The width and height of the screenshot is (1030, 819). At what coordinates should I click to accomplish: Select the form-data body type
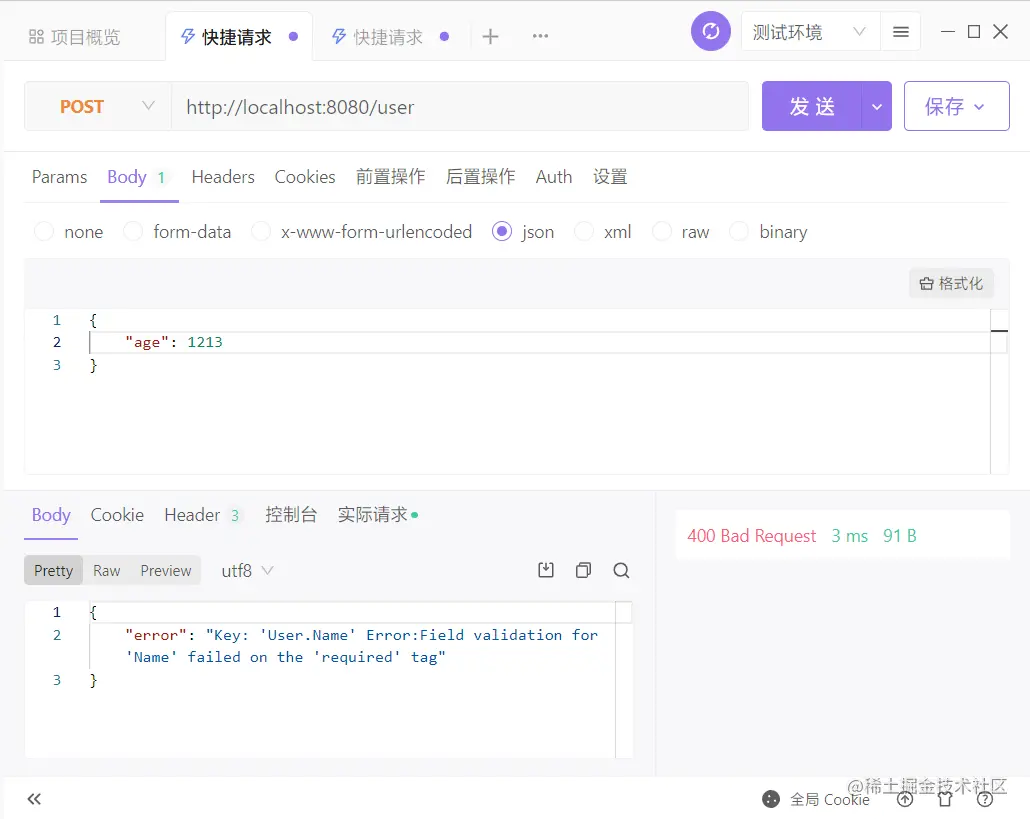click(177, 232)
